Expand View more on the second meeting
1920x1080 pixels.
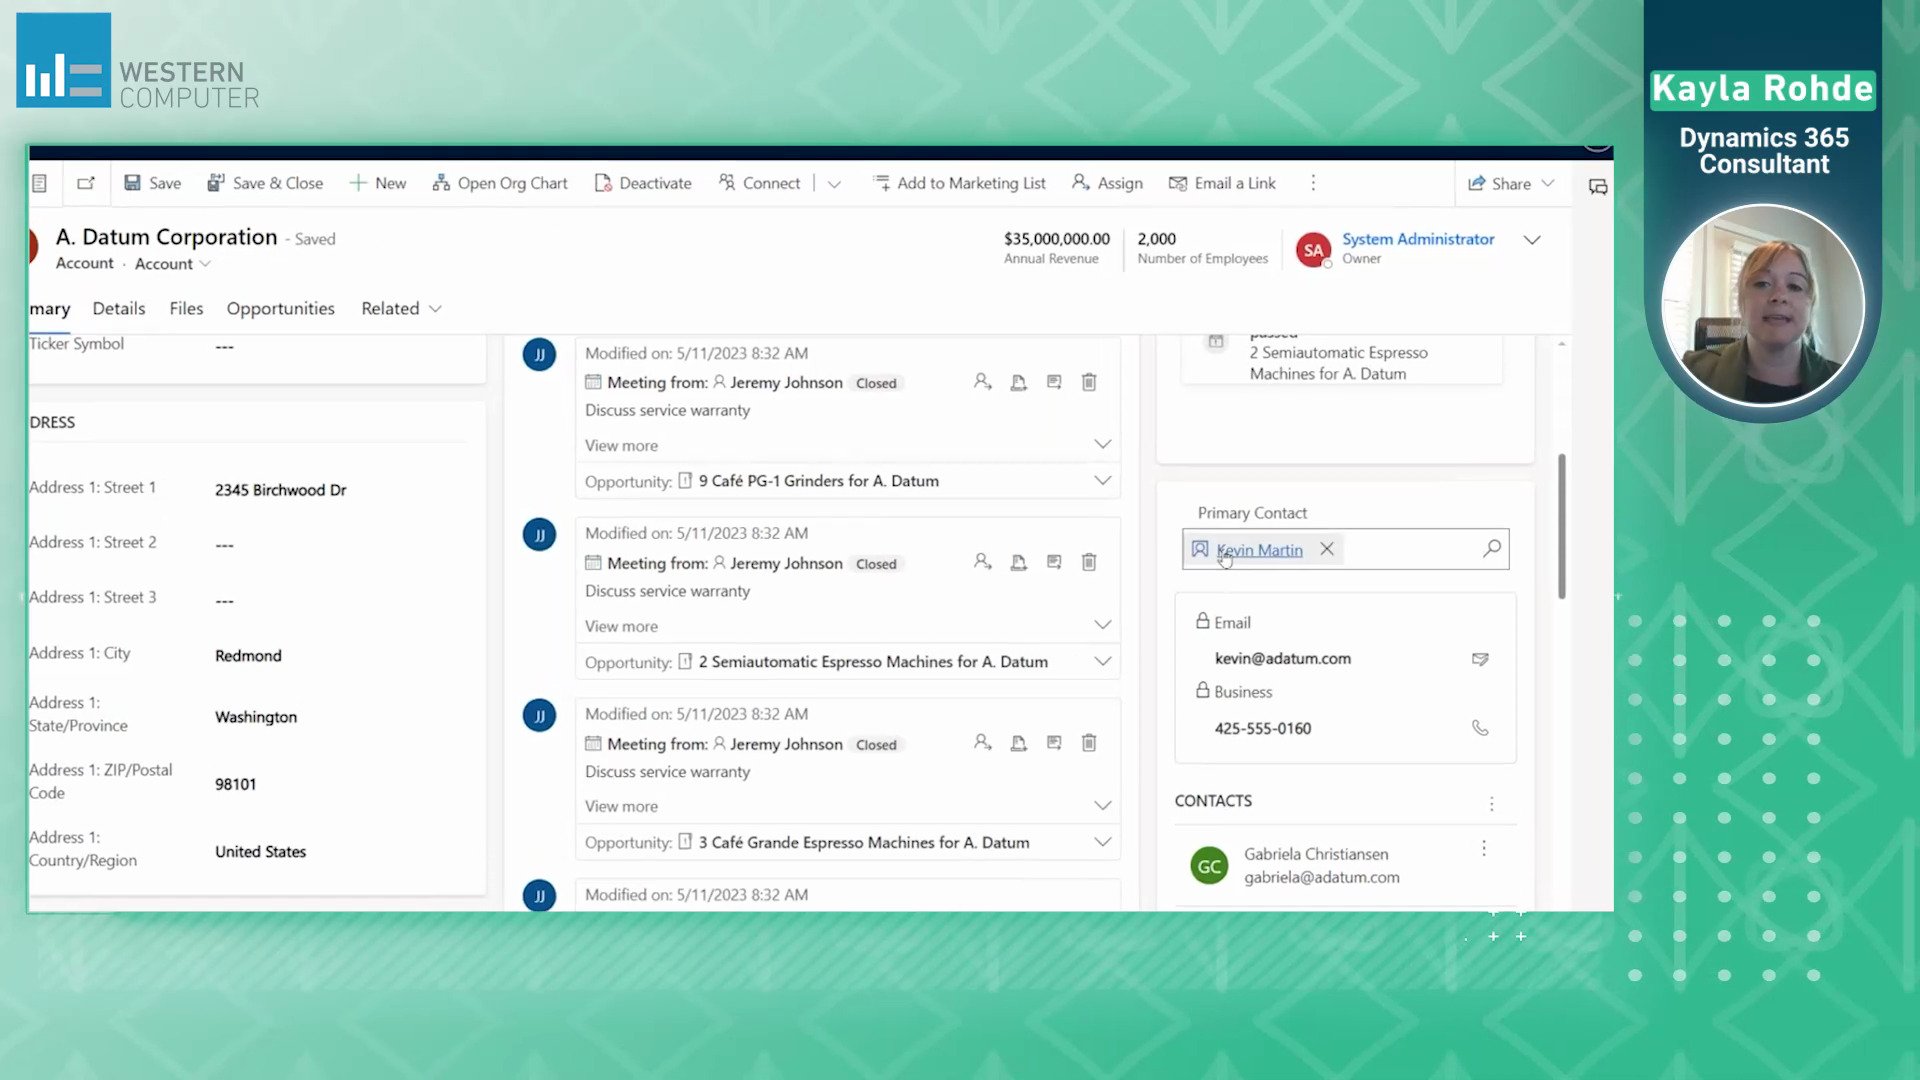[x=1103, y=624]
